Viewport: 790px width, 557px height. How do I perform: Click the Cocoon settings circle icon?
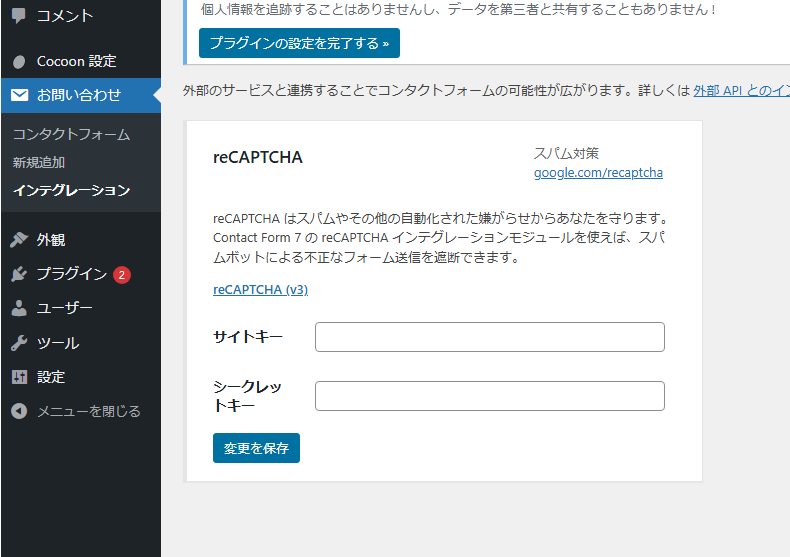(x=19, y=61)
